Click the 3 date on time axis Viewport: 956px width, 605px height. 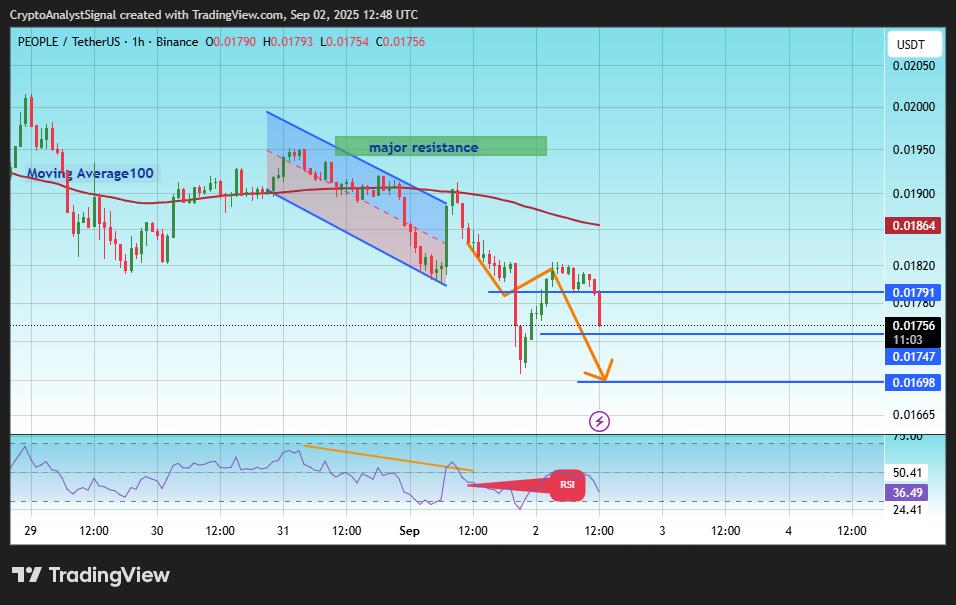pos(662,531)
